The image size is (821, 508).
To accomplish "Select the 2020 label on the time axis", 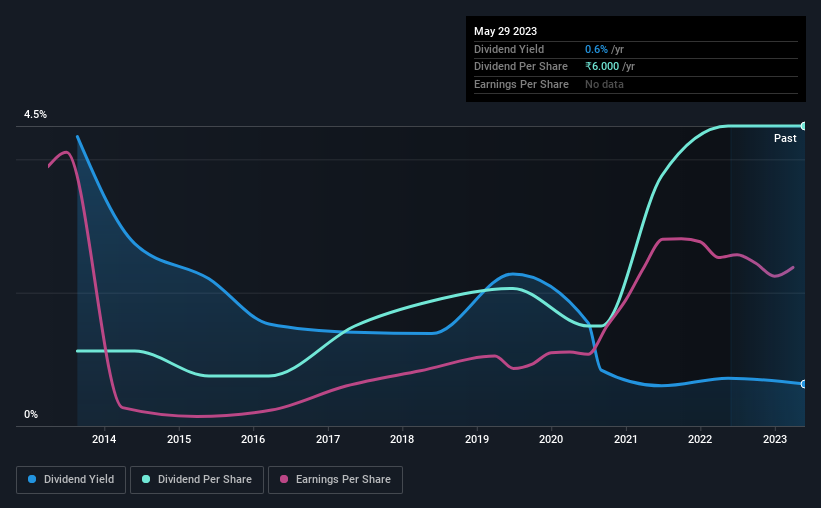I will (x=551, y=439).
